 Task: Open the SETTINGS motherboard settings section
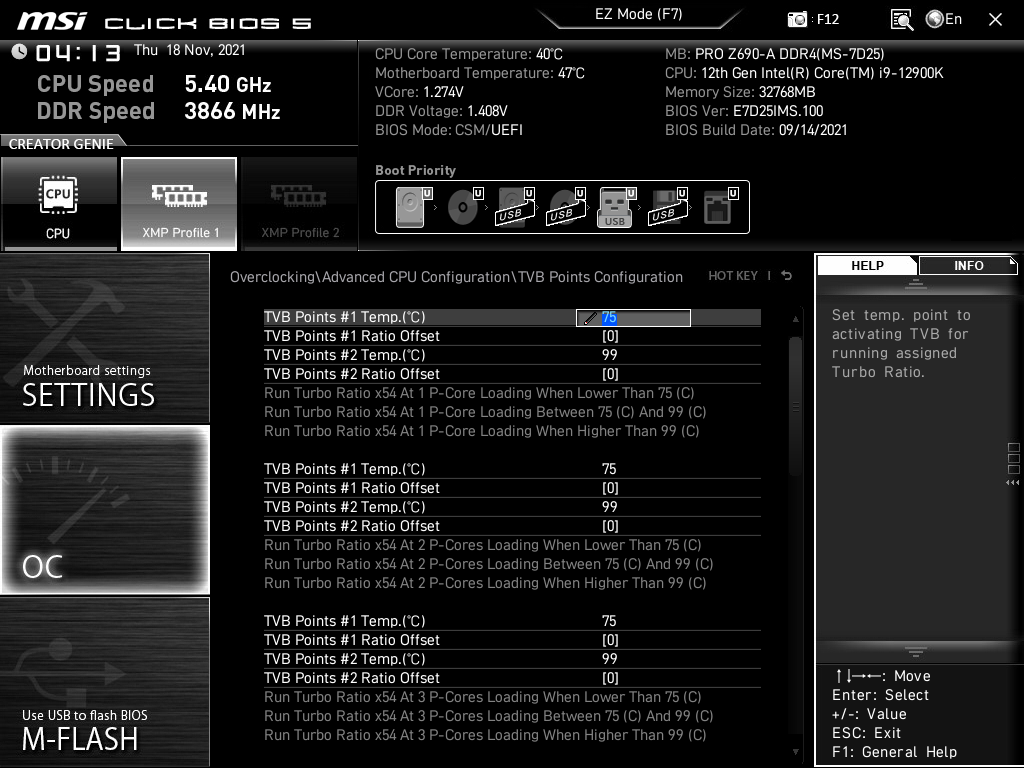104,338
